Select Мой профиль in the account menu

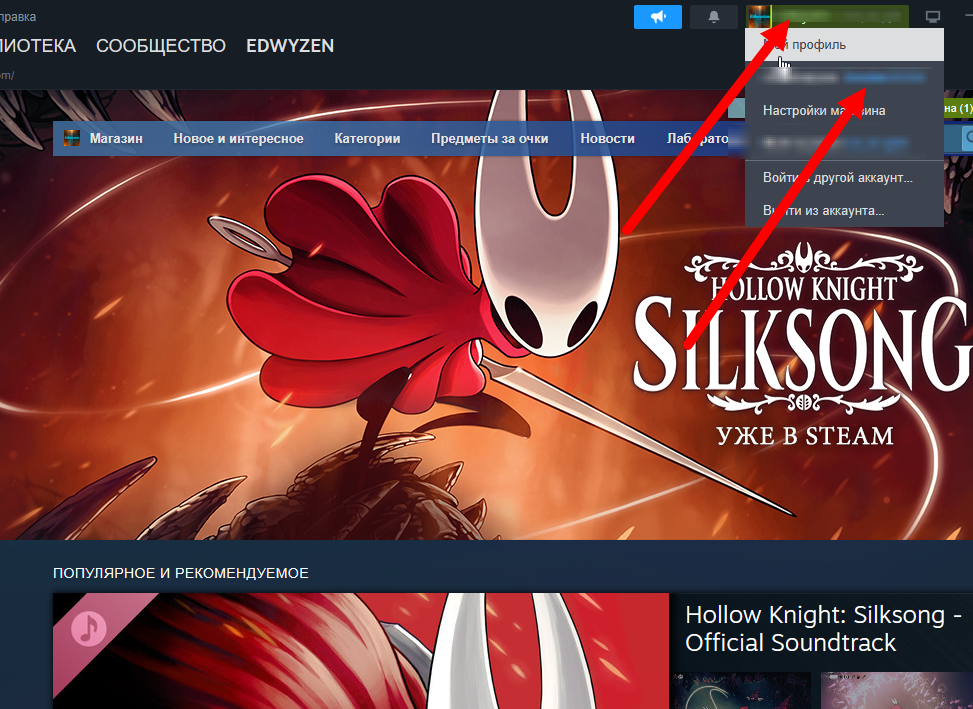[844, 45]
